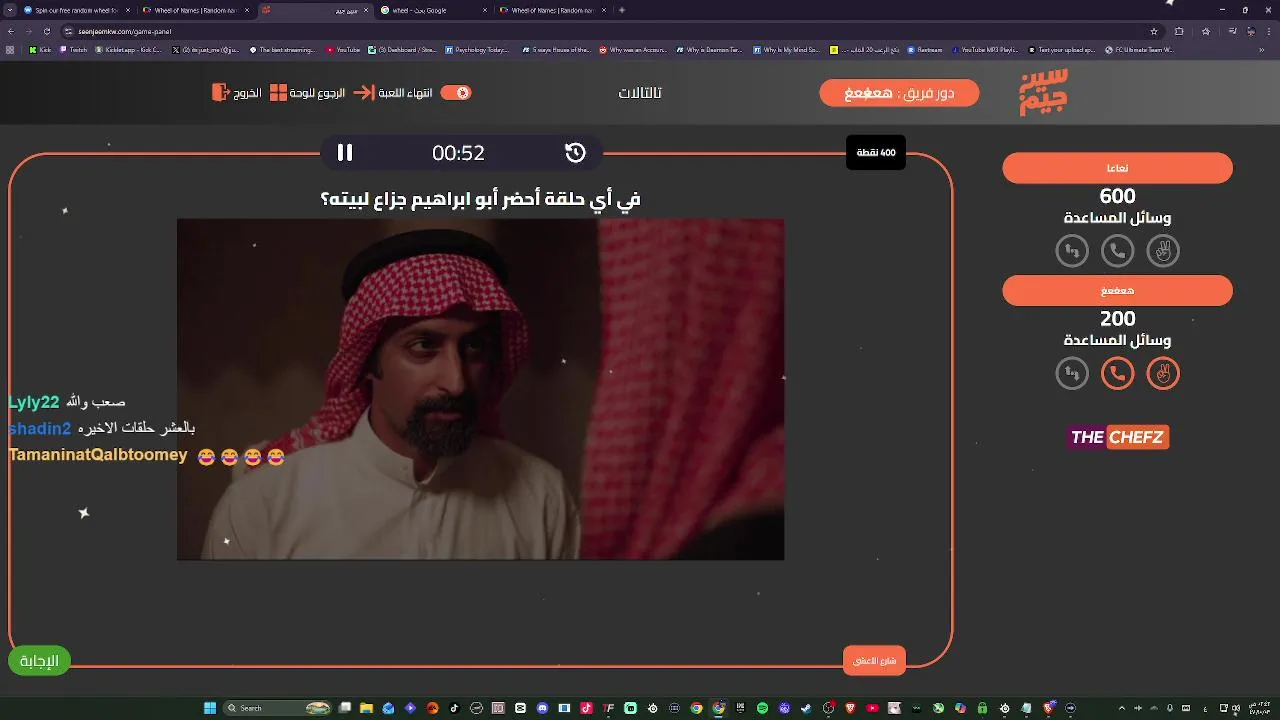The height and width of the screenshot is (720, 1280).
Task: Click the دور فريق team turn pill
Action: (899, 93)
